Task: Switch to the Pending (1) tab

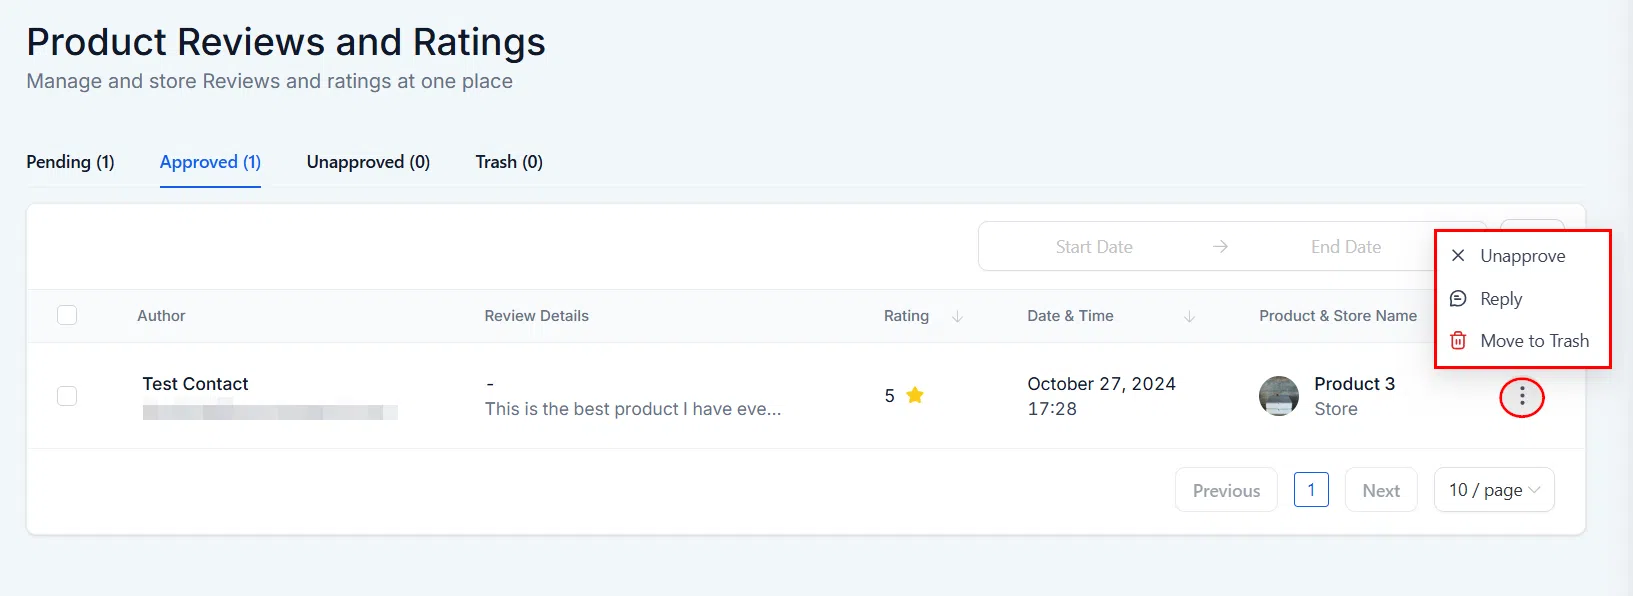Action: 70,162
